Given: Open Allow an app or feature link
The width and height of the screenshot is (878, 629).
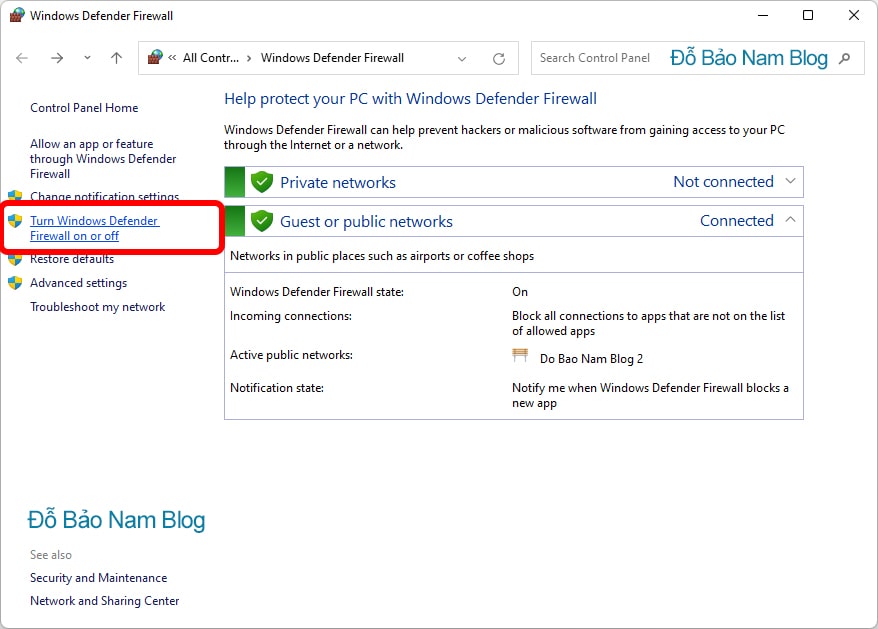Looking at the screenshot, I should click(103, 159).
